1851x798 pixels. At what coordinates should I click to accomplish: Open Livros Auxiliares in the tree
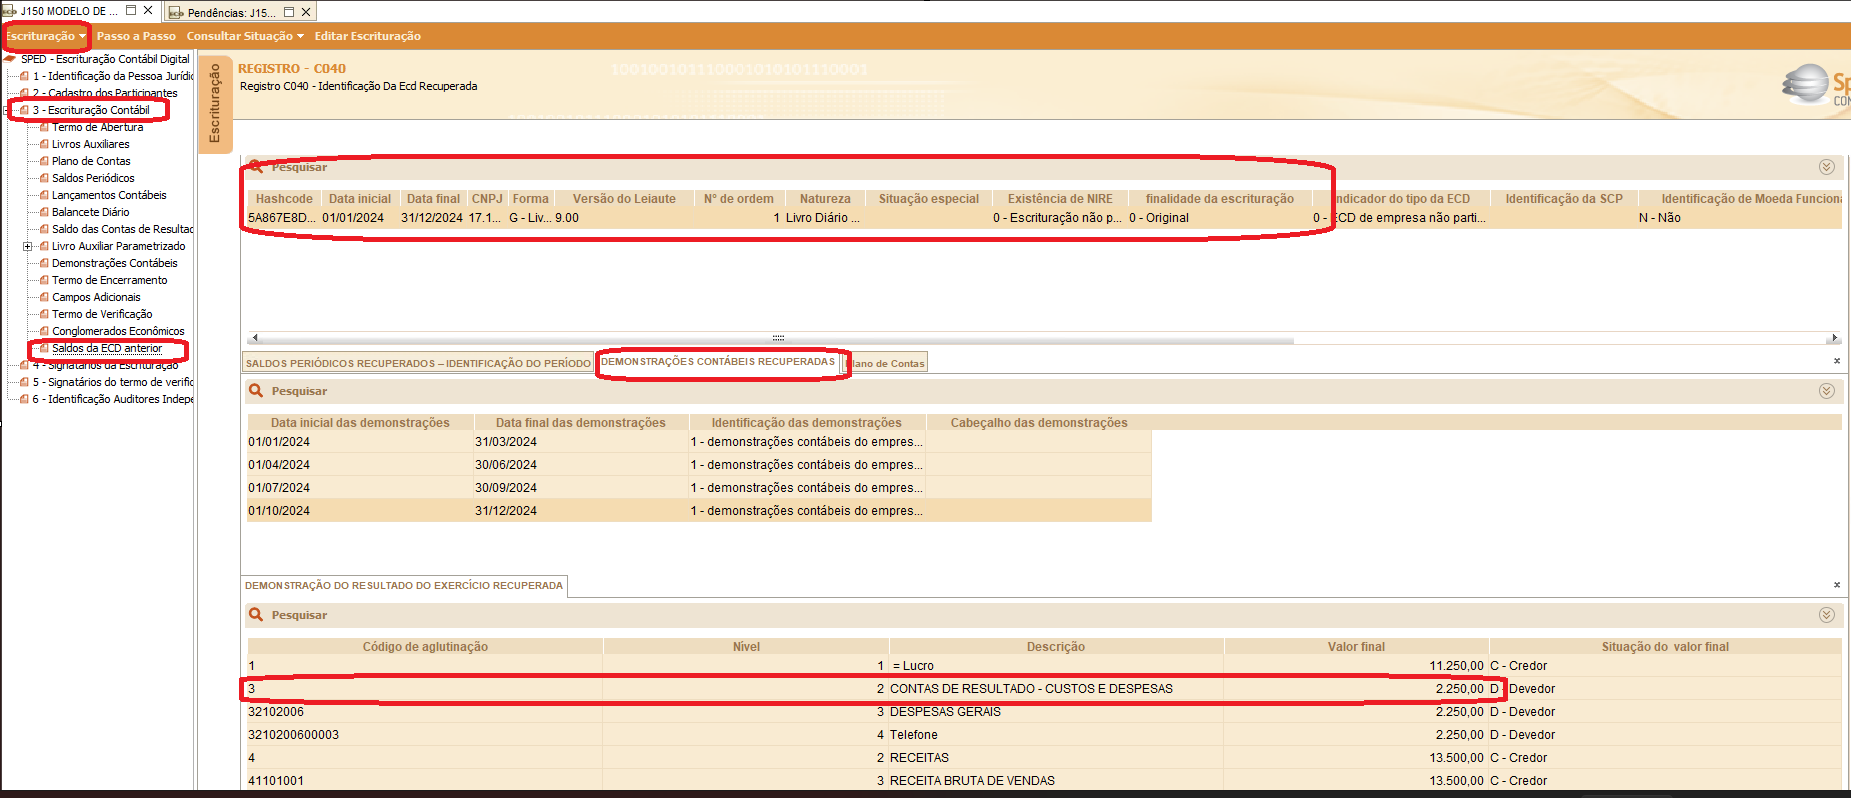(90, 144)
